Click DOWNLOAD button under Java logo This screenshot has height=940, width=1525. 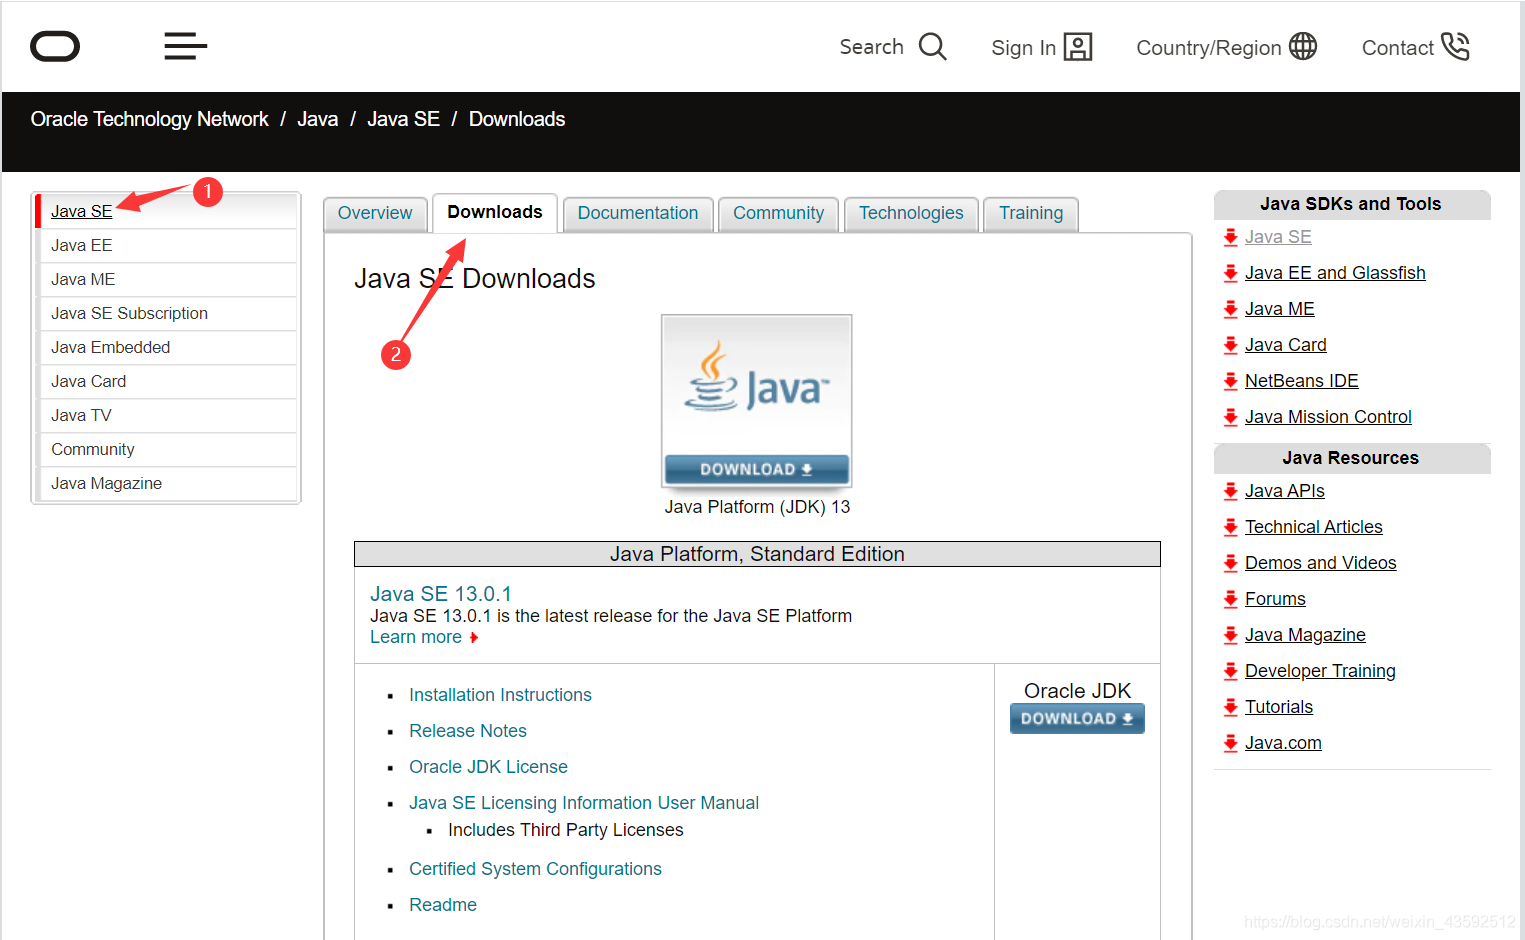point(756,469)
